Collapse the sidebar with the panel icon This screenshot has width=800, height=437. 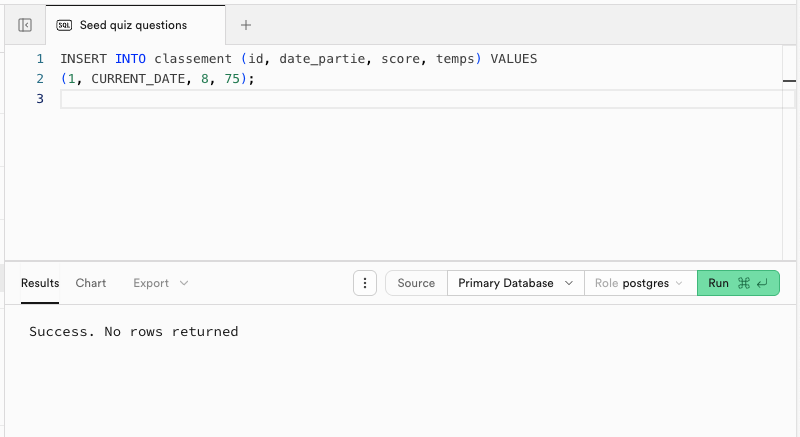coord(25,25)
